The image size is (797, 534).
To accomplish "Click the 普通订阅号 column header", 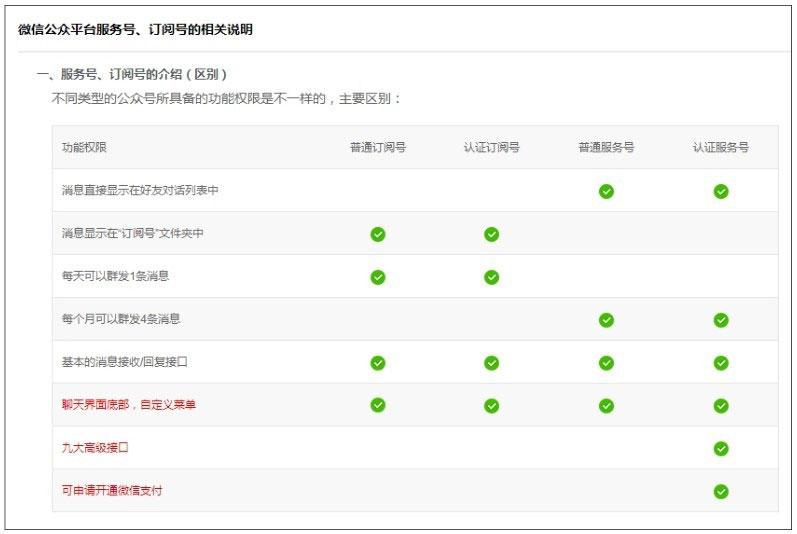I will point(378,147).
